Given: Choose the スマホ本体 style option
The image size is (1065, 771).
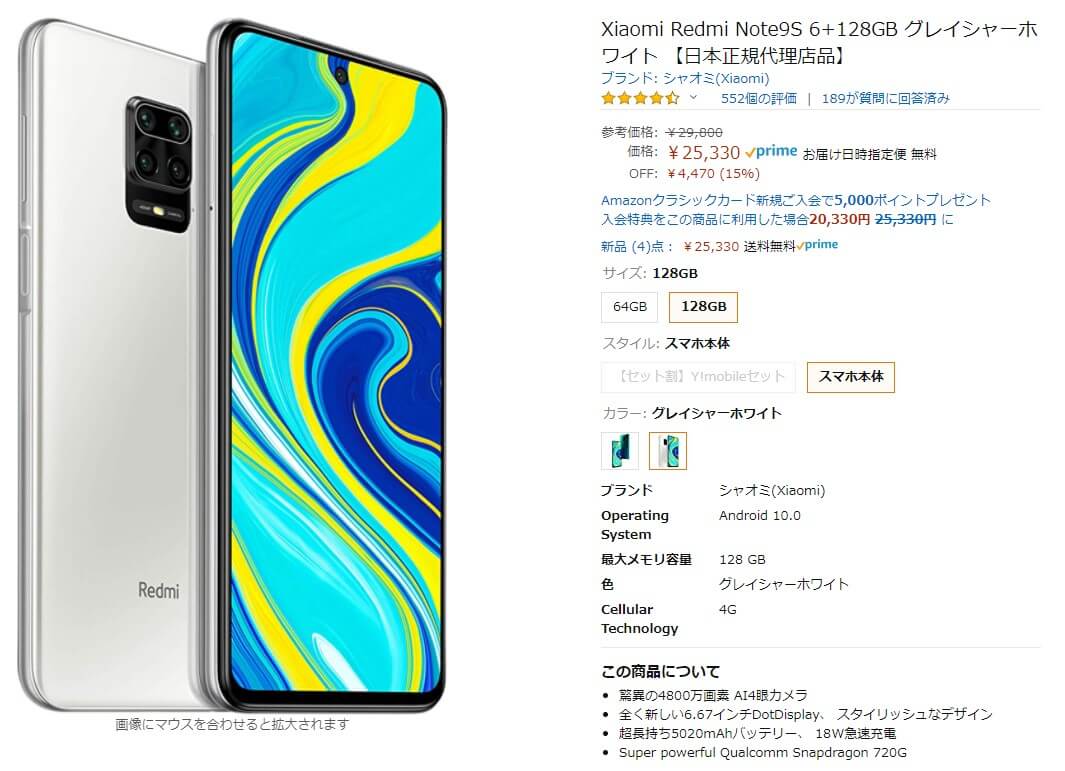Looking at the screenshot, I should pos(850,377).
